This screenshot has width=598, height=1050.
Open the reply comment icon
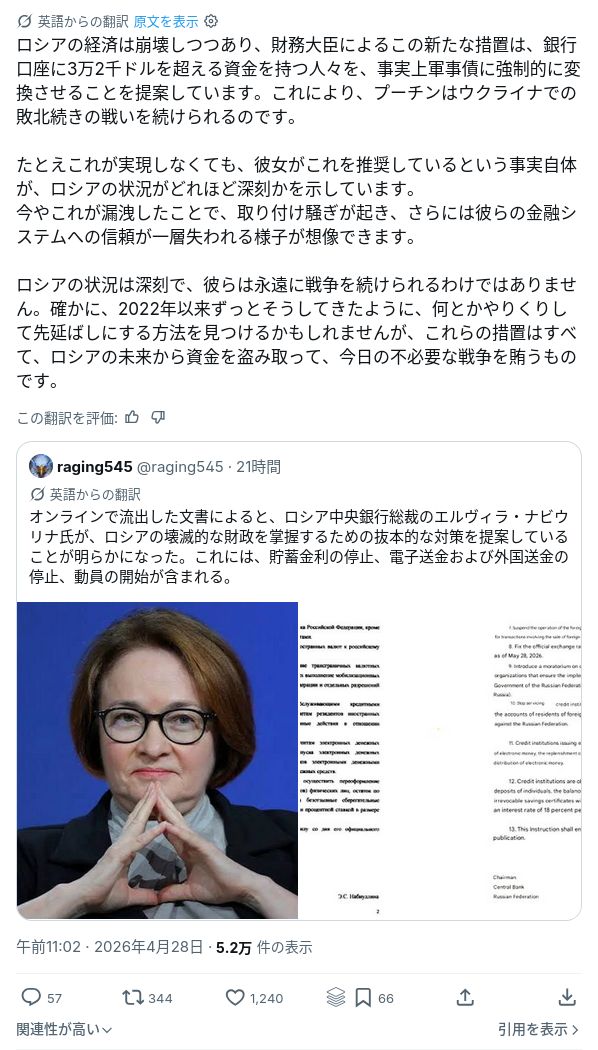pos(31,998)
